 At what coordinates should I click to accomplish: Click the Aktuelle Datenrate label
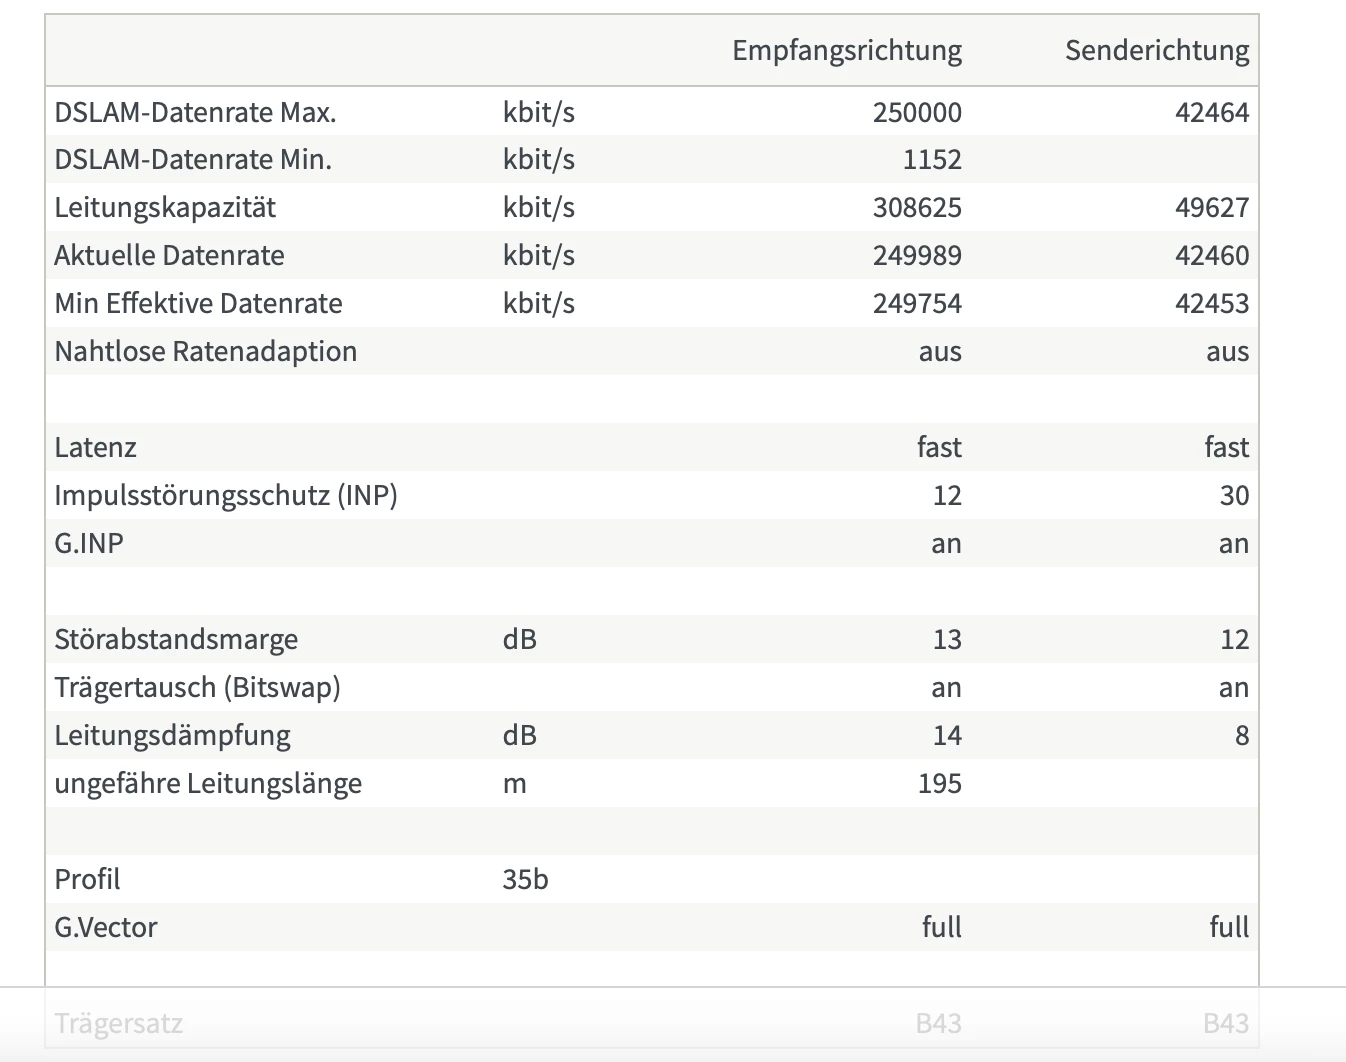click(x=169, y=256)
